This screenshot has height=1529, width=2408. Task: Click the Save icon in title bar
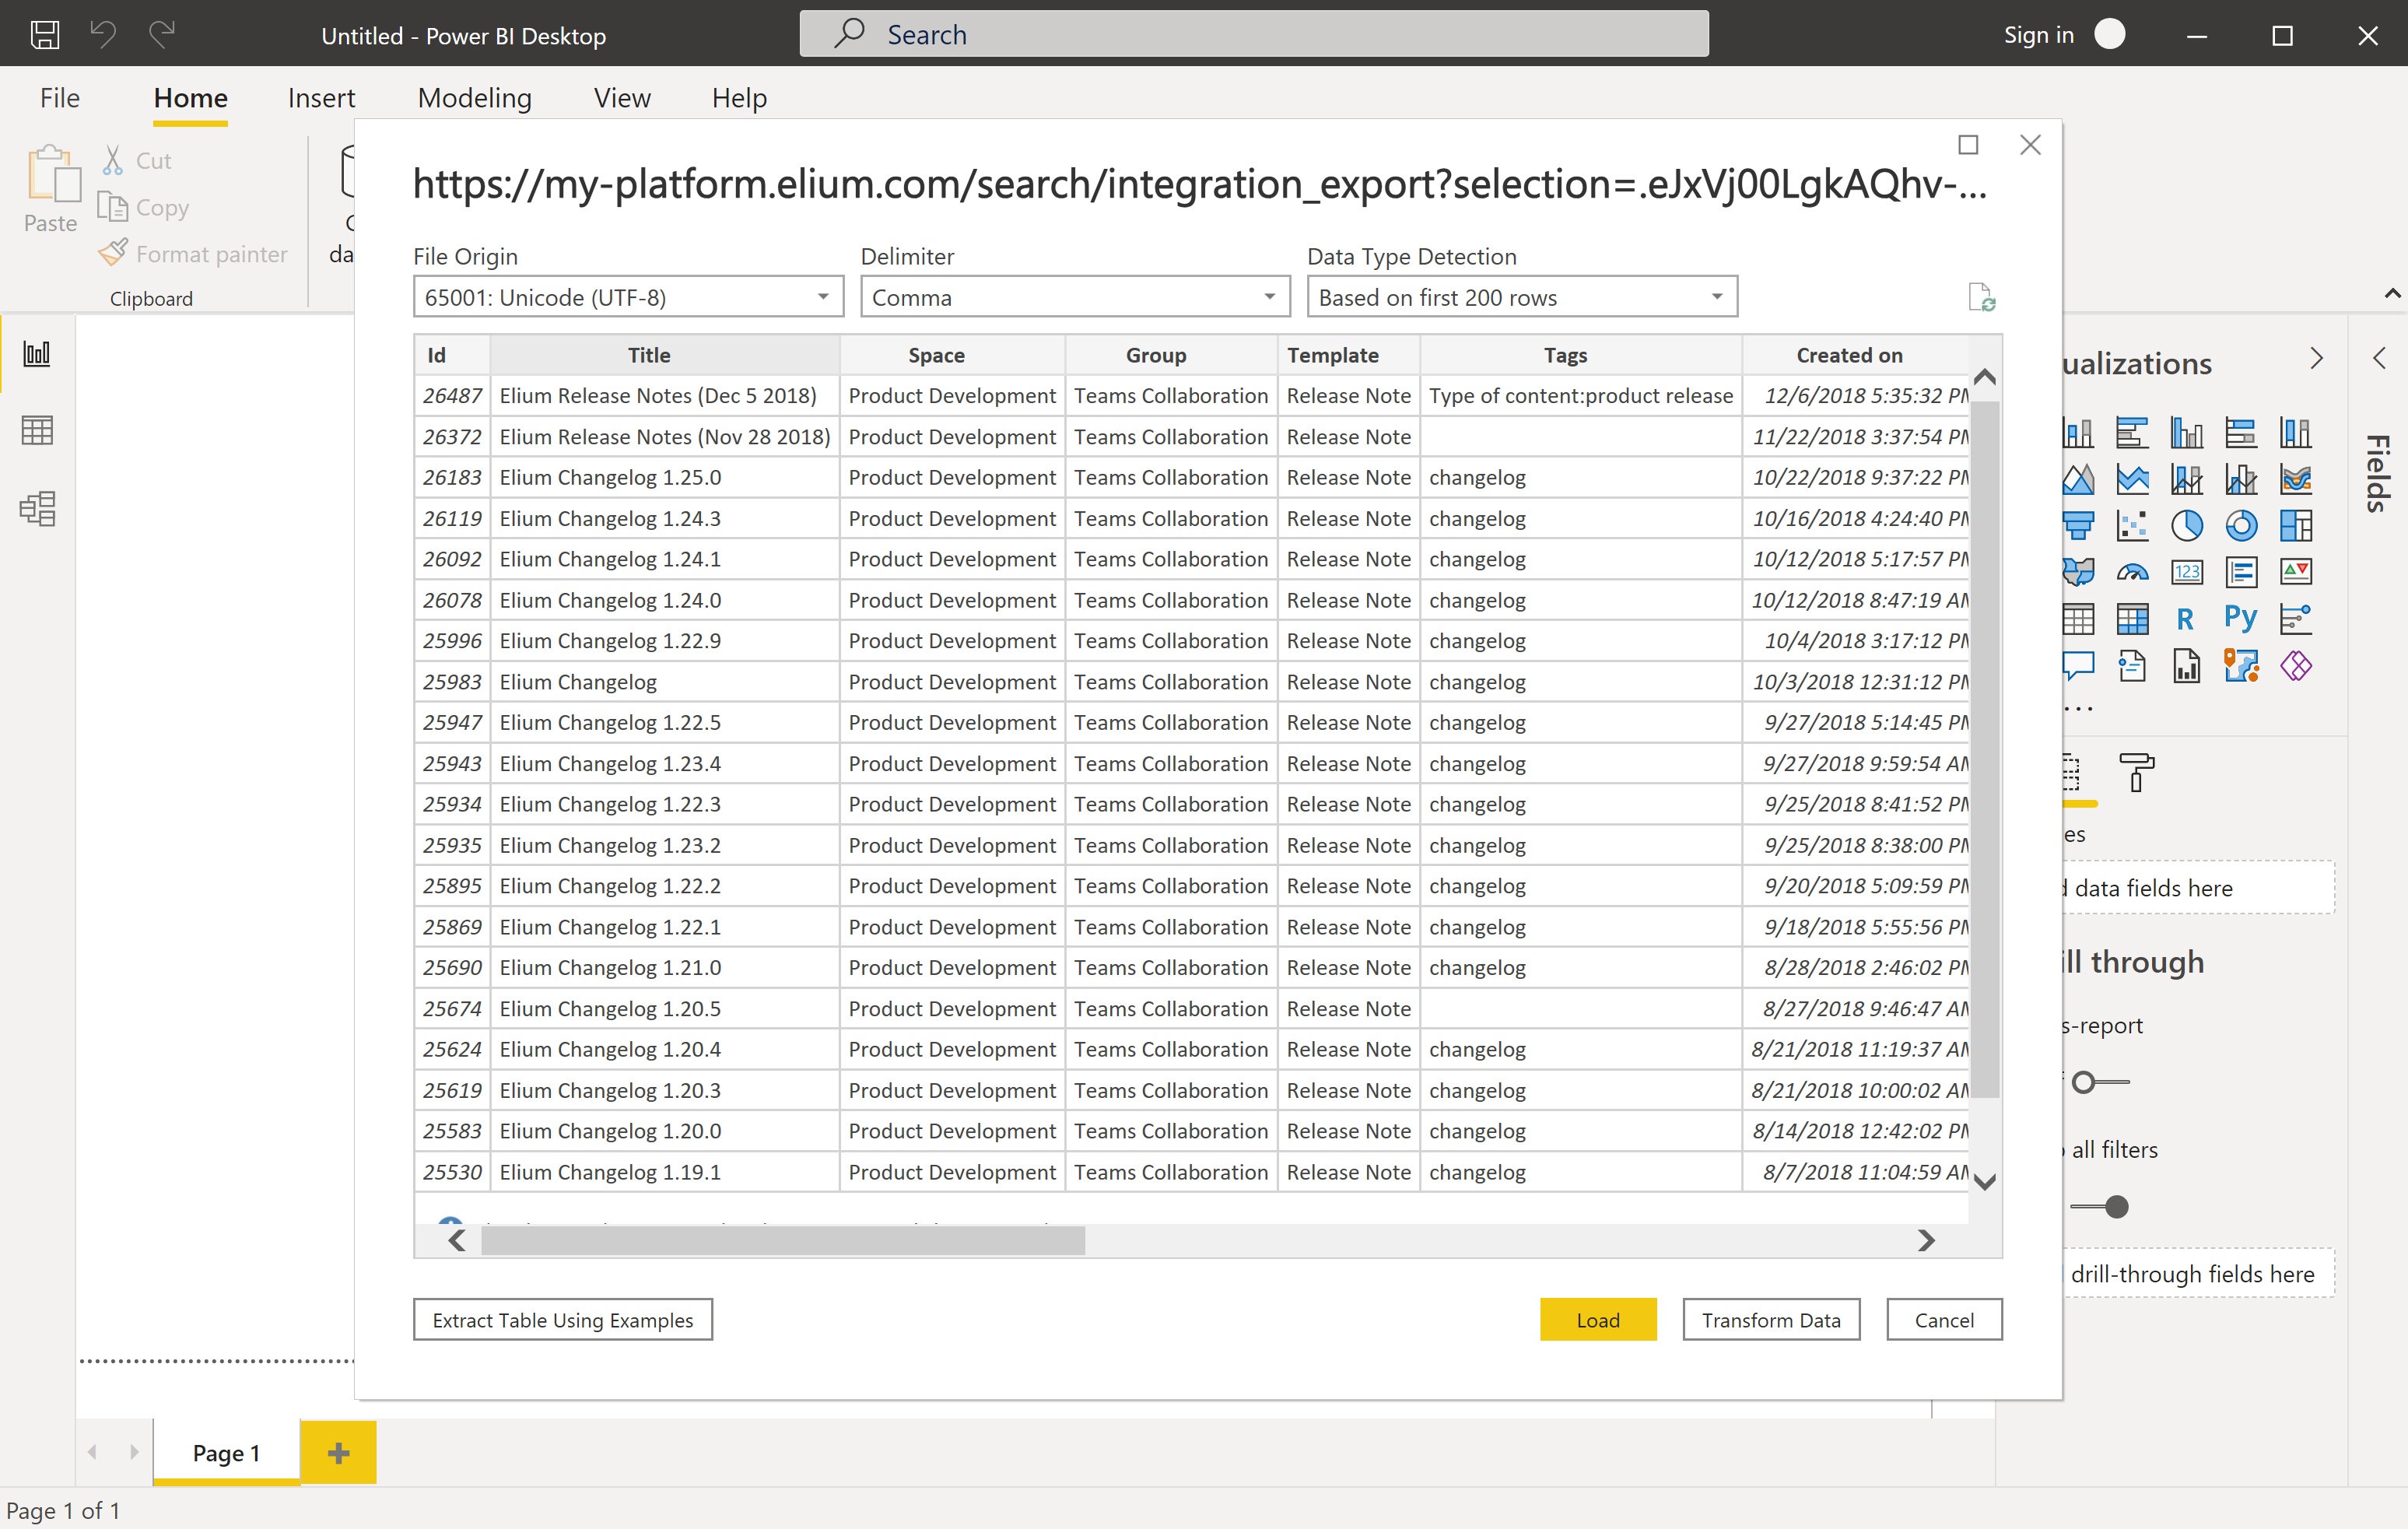(45, 35)
